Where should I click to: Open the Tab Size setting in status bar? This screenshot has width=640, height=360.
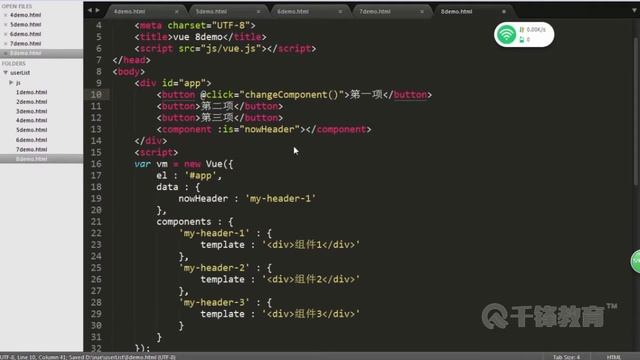pos(566,357)
